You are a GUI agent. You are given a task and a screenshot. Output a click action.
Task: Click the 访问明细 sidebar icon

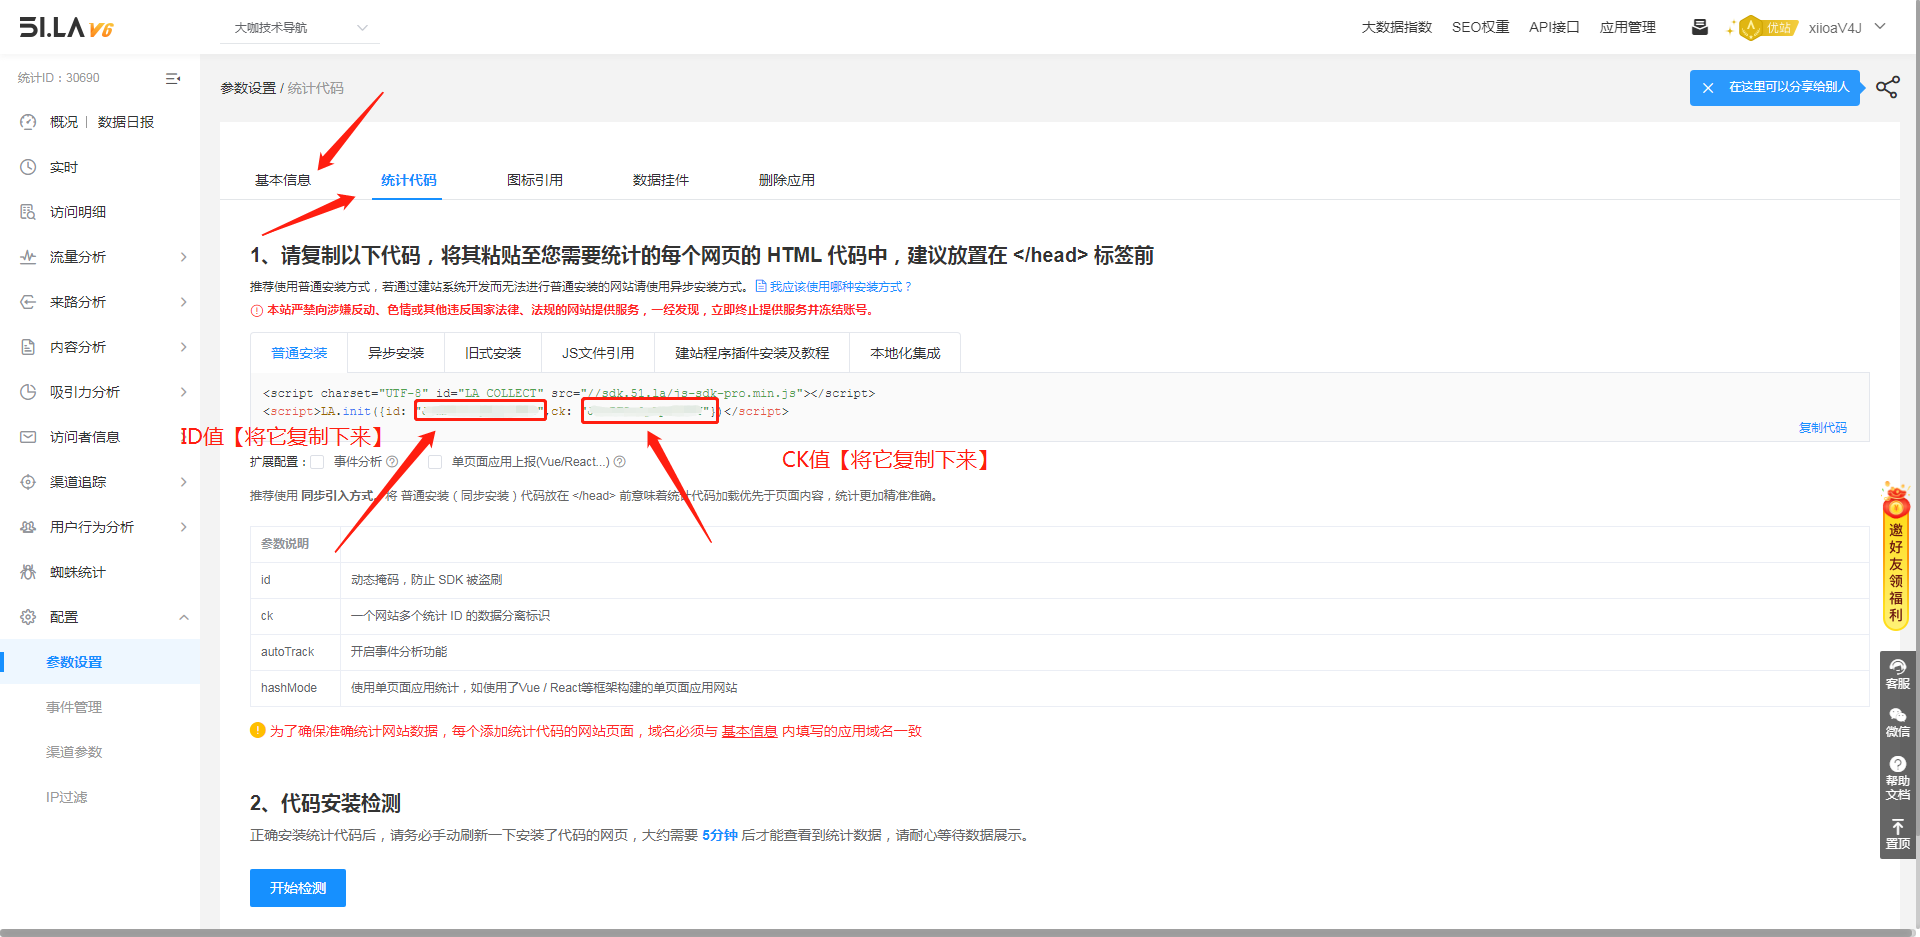pyautogui.click(x=28, y=212)
